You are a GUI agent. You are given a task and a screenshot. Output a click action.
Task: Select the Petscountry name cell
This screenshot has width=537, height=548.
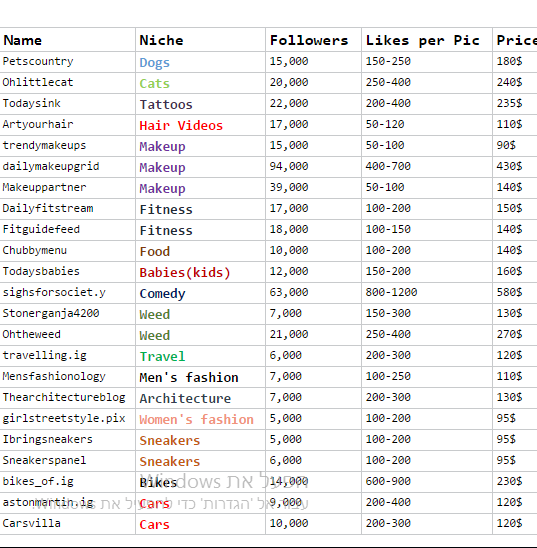[67, 62]
